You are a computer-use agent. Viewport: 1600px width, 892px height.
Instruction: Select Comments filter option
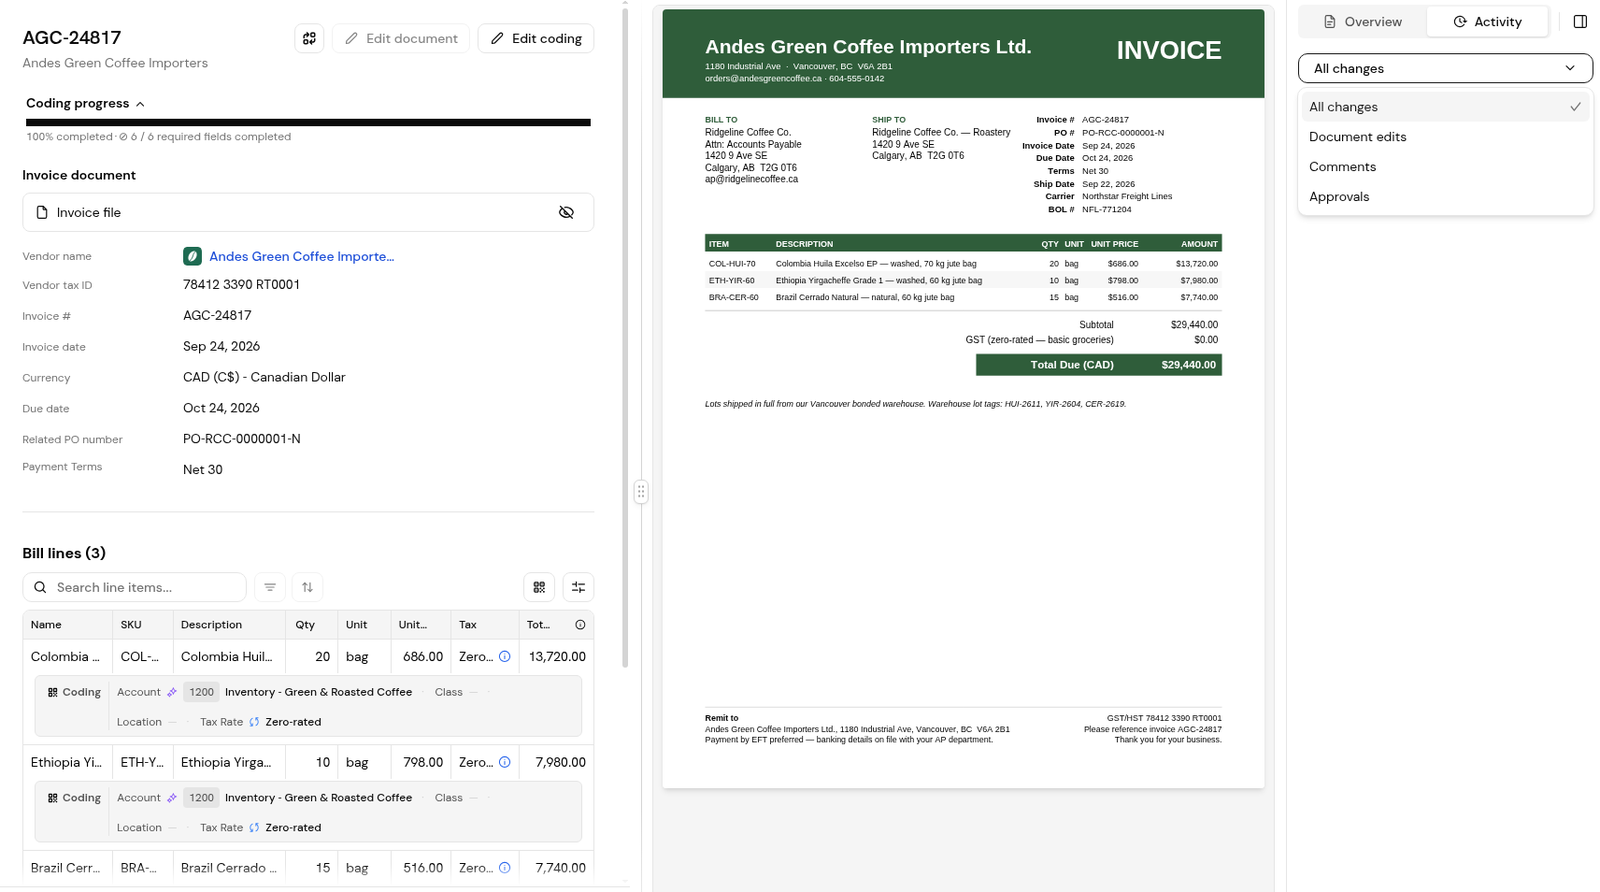[1445, 167]
